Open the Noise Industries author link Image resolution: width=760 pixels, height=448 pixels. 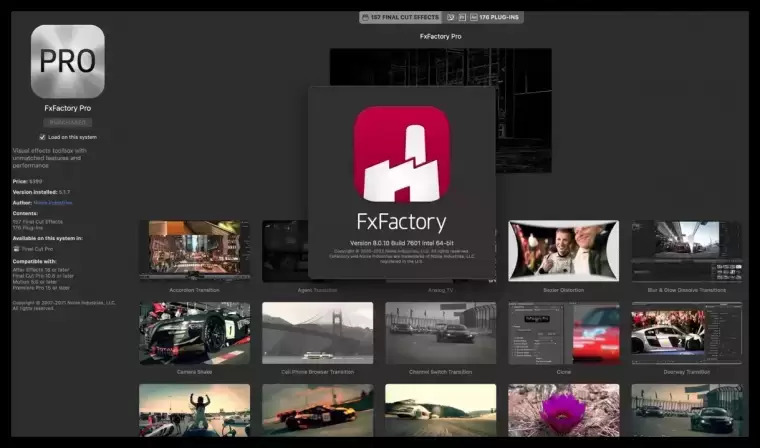(x=53, y=203)
